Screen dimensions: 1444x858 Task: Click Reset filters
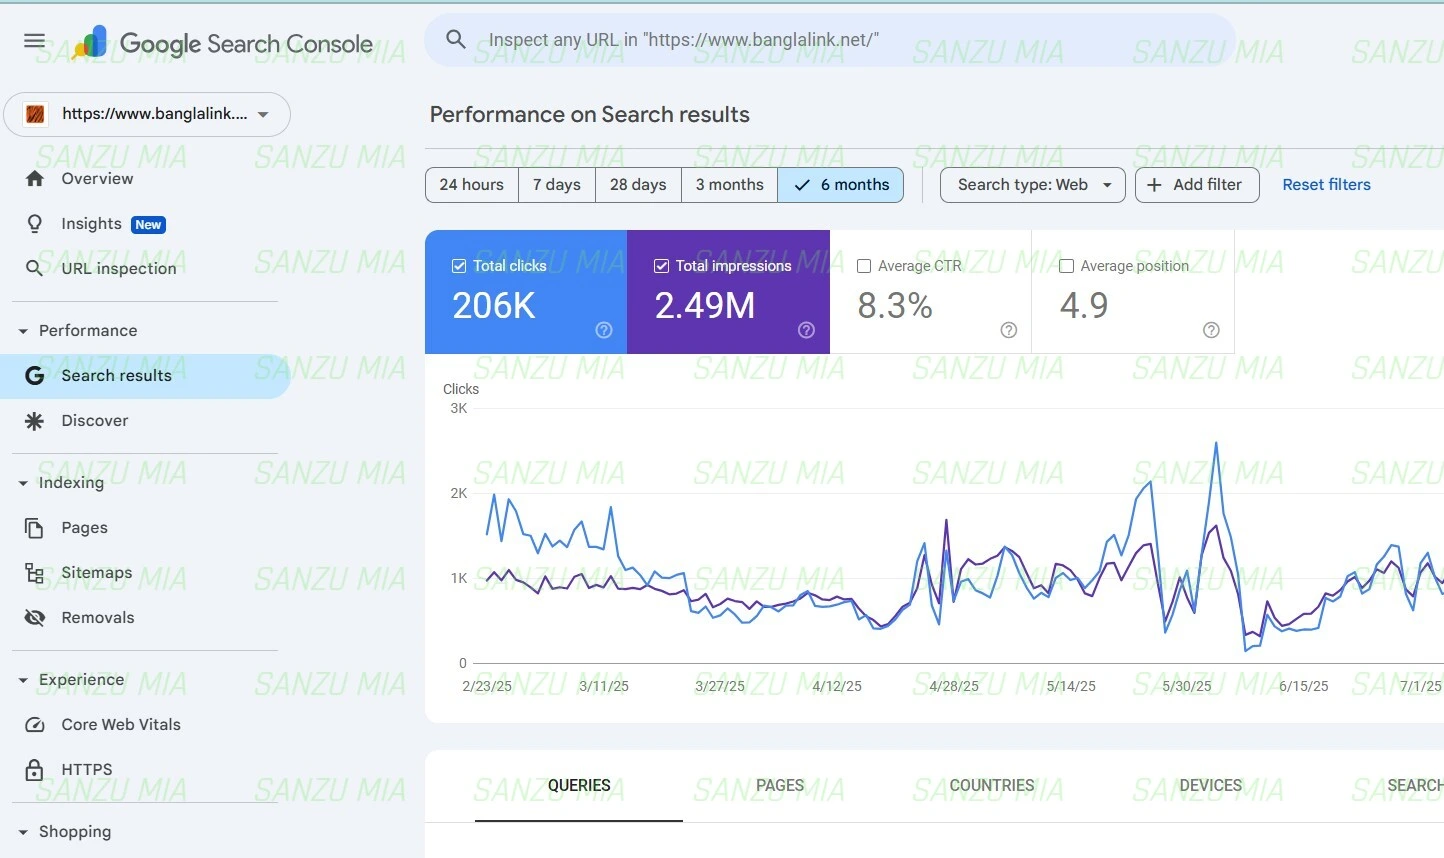(x=1326, y=184)
